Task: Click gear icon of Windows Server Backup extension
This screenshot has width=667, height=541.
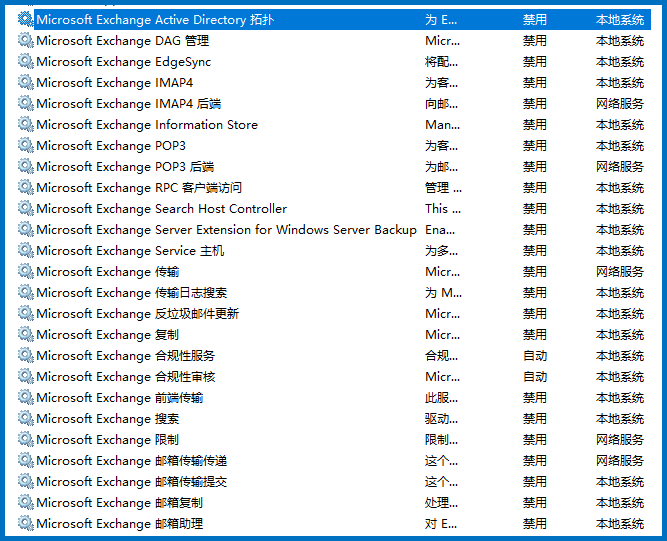Action: (26, 229)
